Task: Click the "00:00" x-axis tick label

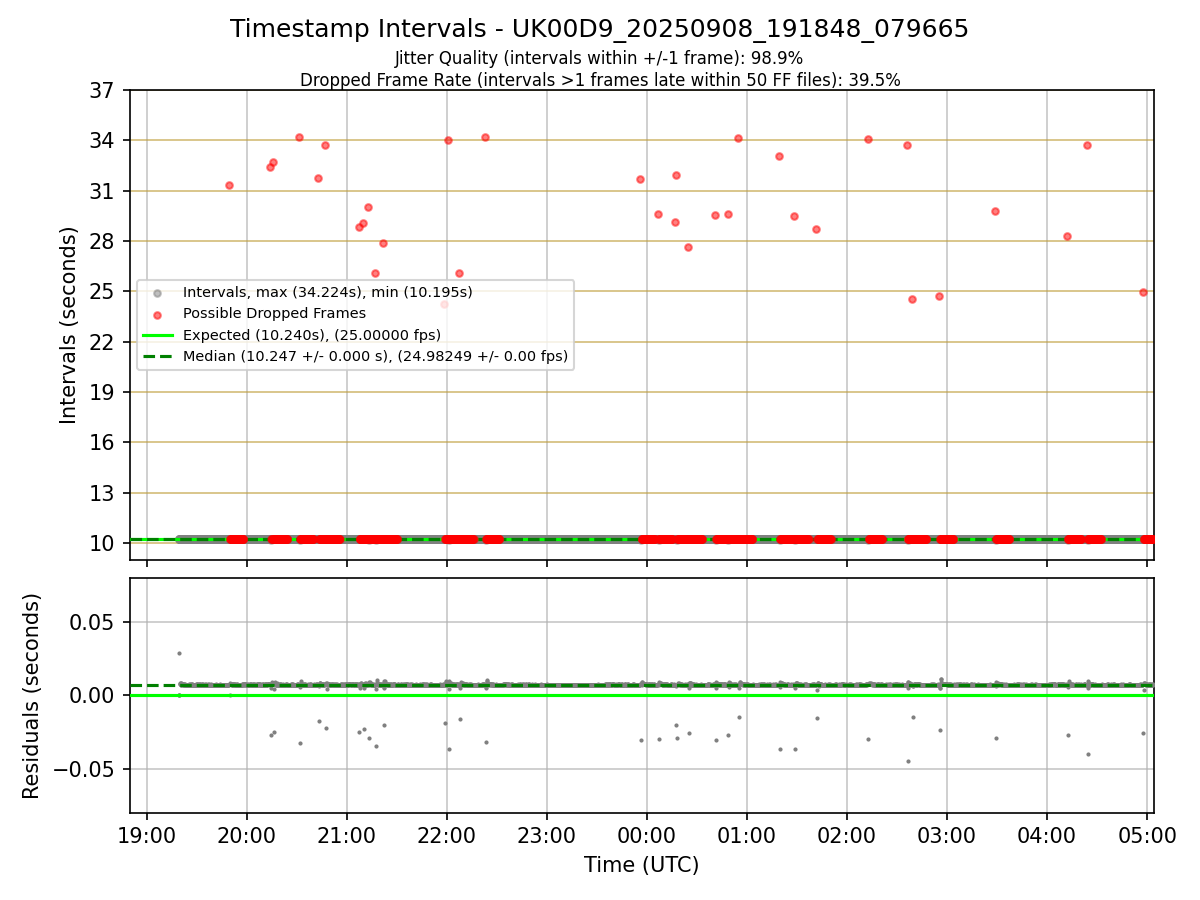Action: click(x=647, y=834)
